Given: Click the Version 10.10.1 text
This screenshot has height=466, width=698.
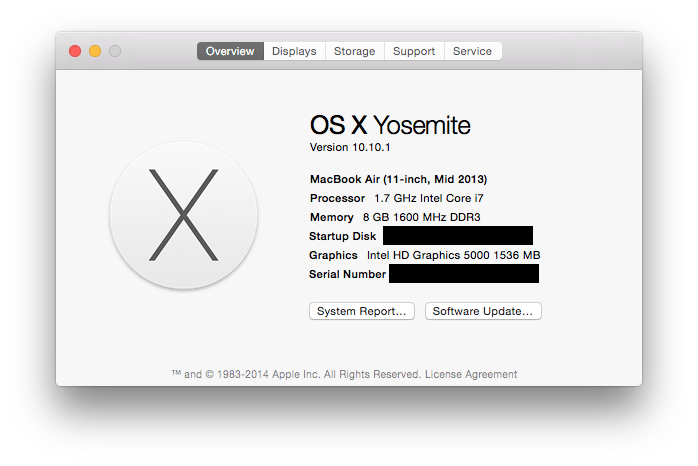Looking at the screenshot, I should 350,147.
